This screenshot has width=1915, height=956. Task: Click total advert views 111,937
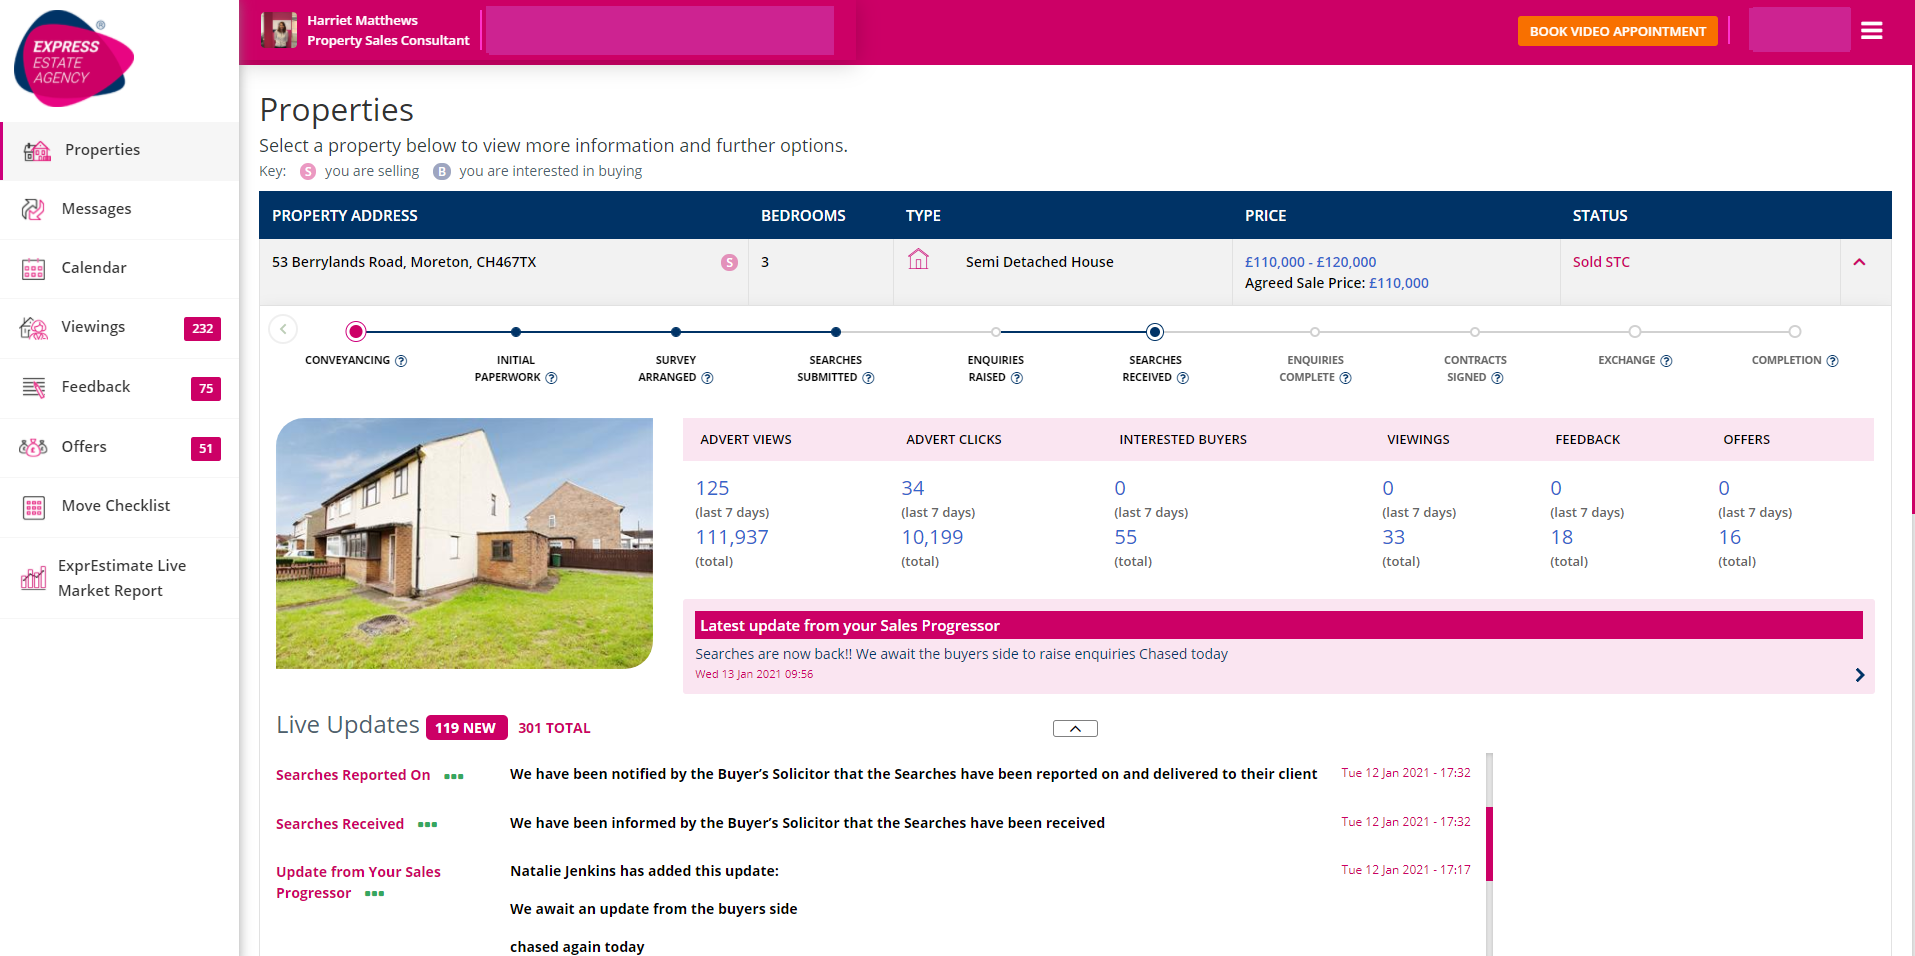tap(732, 537)
